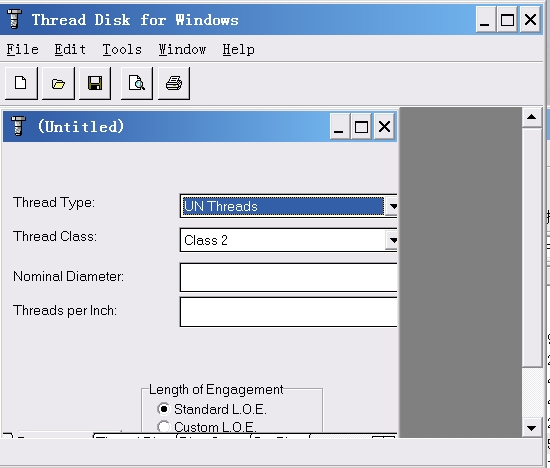Maximize the Thread Disk for Windows application
This screenshot has width=550, height=468.
point(507,20)
